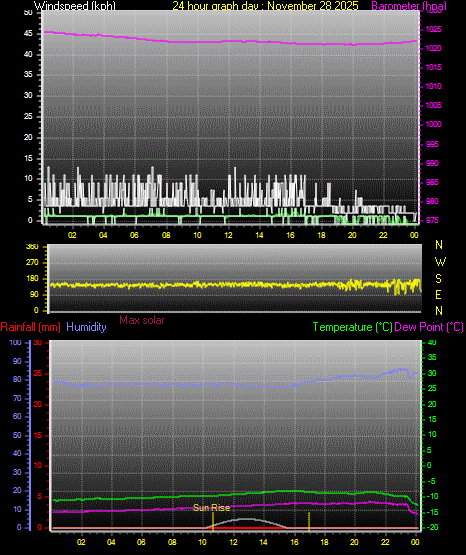466x555 pixels.
Task: Click the yellow sunset marker near 17
Action: (309, 521)
